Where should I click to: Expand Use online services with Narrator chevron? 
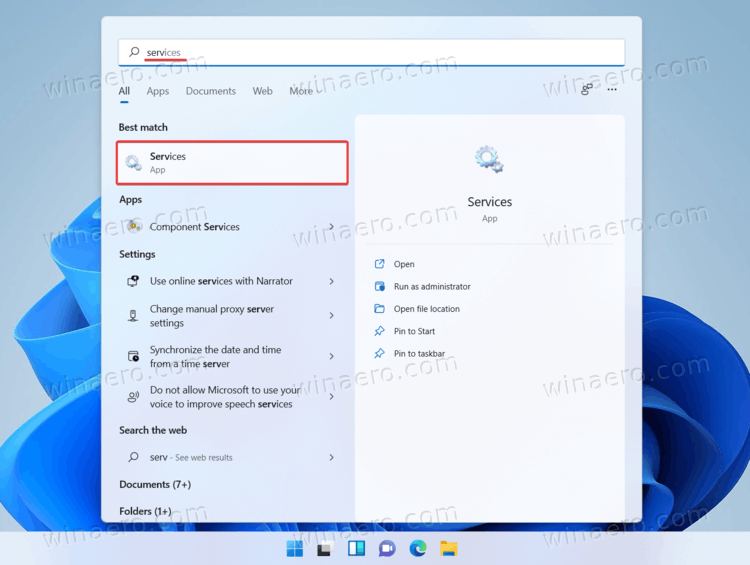click(331, 281)
